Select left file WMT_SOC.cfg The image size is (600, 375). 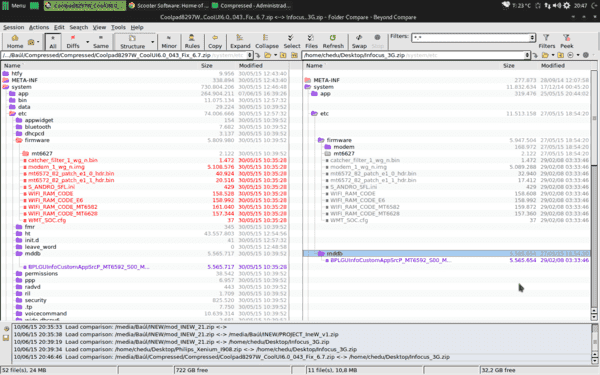tap(47, 220)
